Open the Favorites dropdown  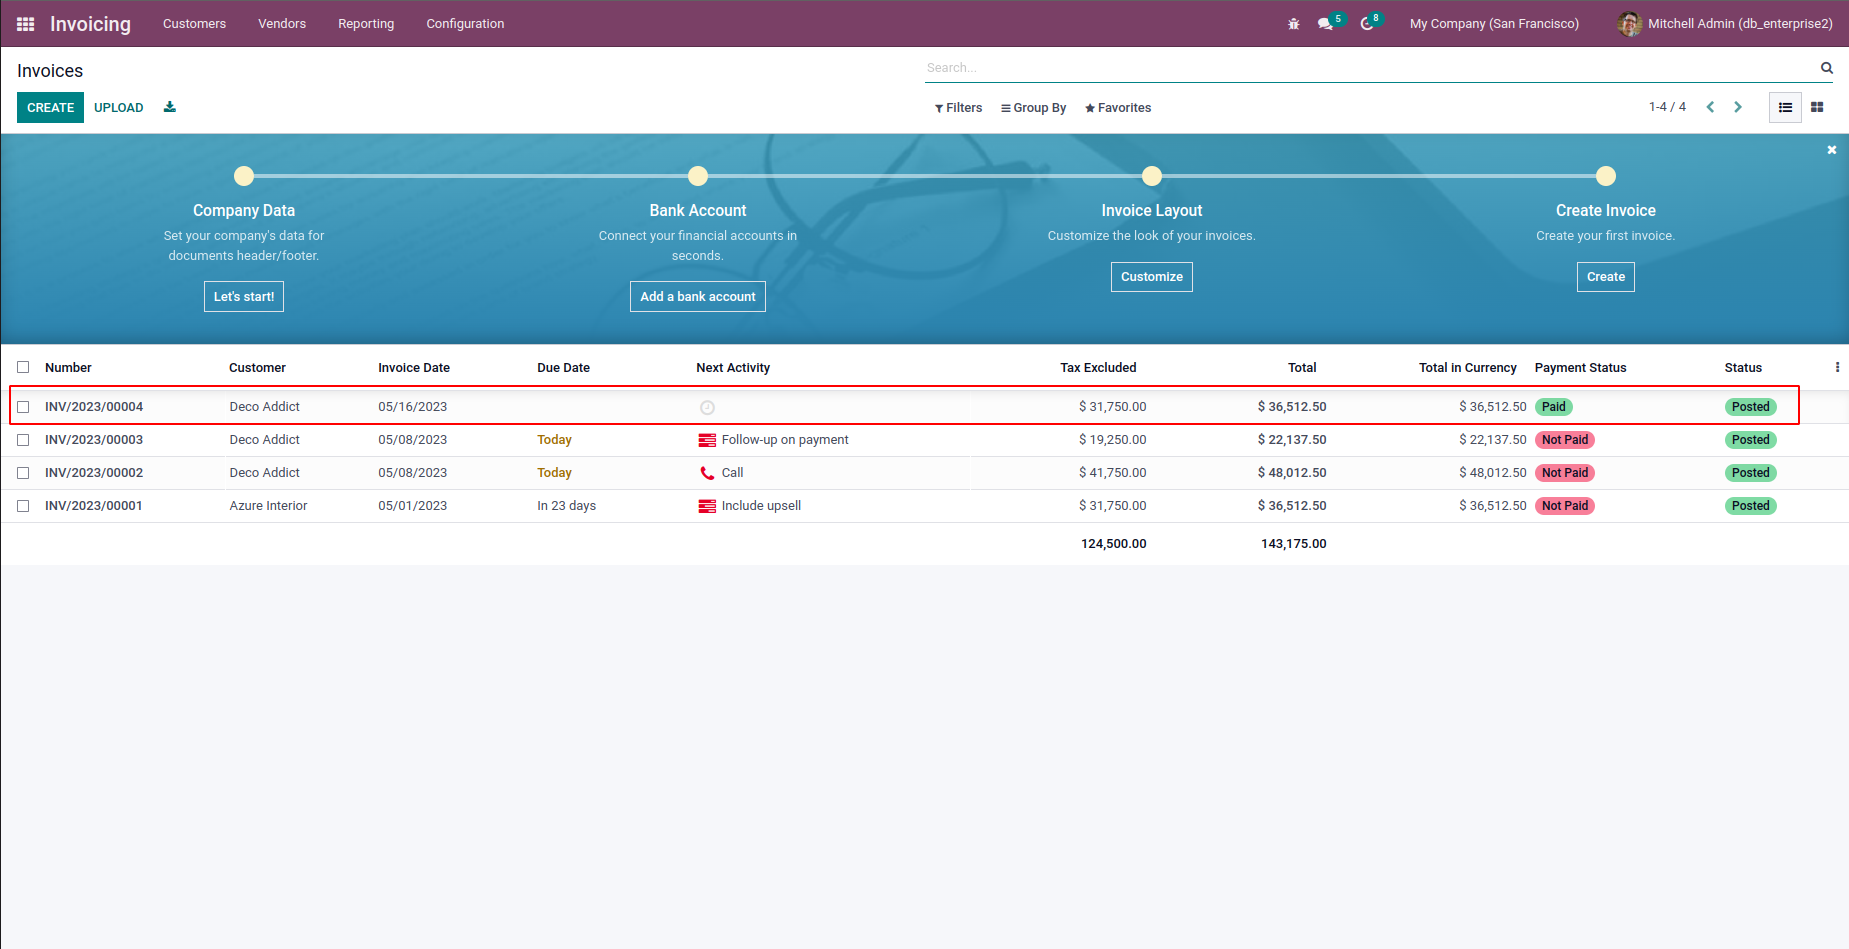tap(1118, 108)
